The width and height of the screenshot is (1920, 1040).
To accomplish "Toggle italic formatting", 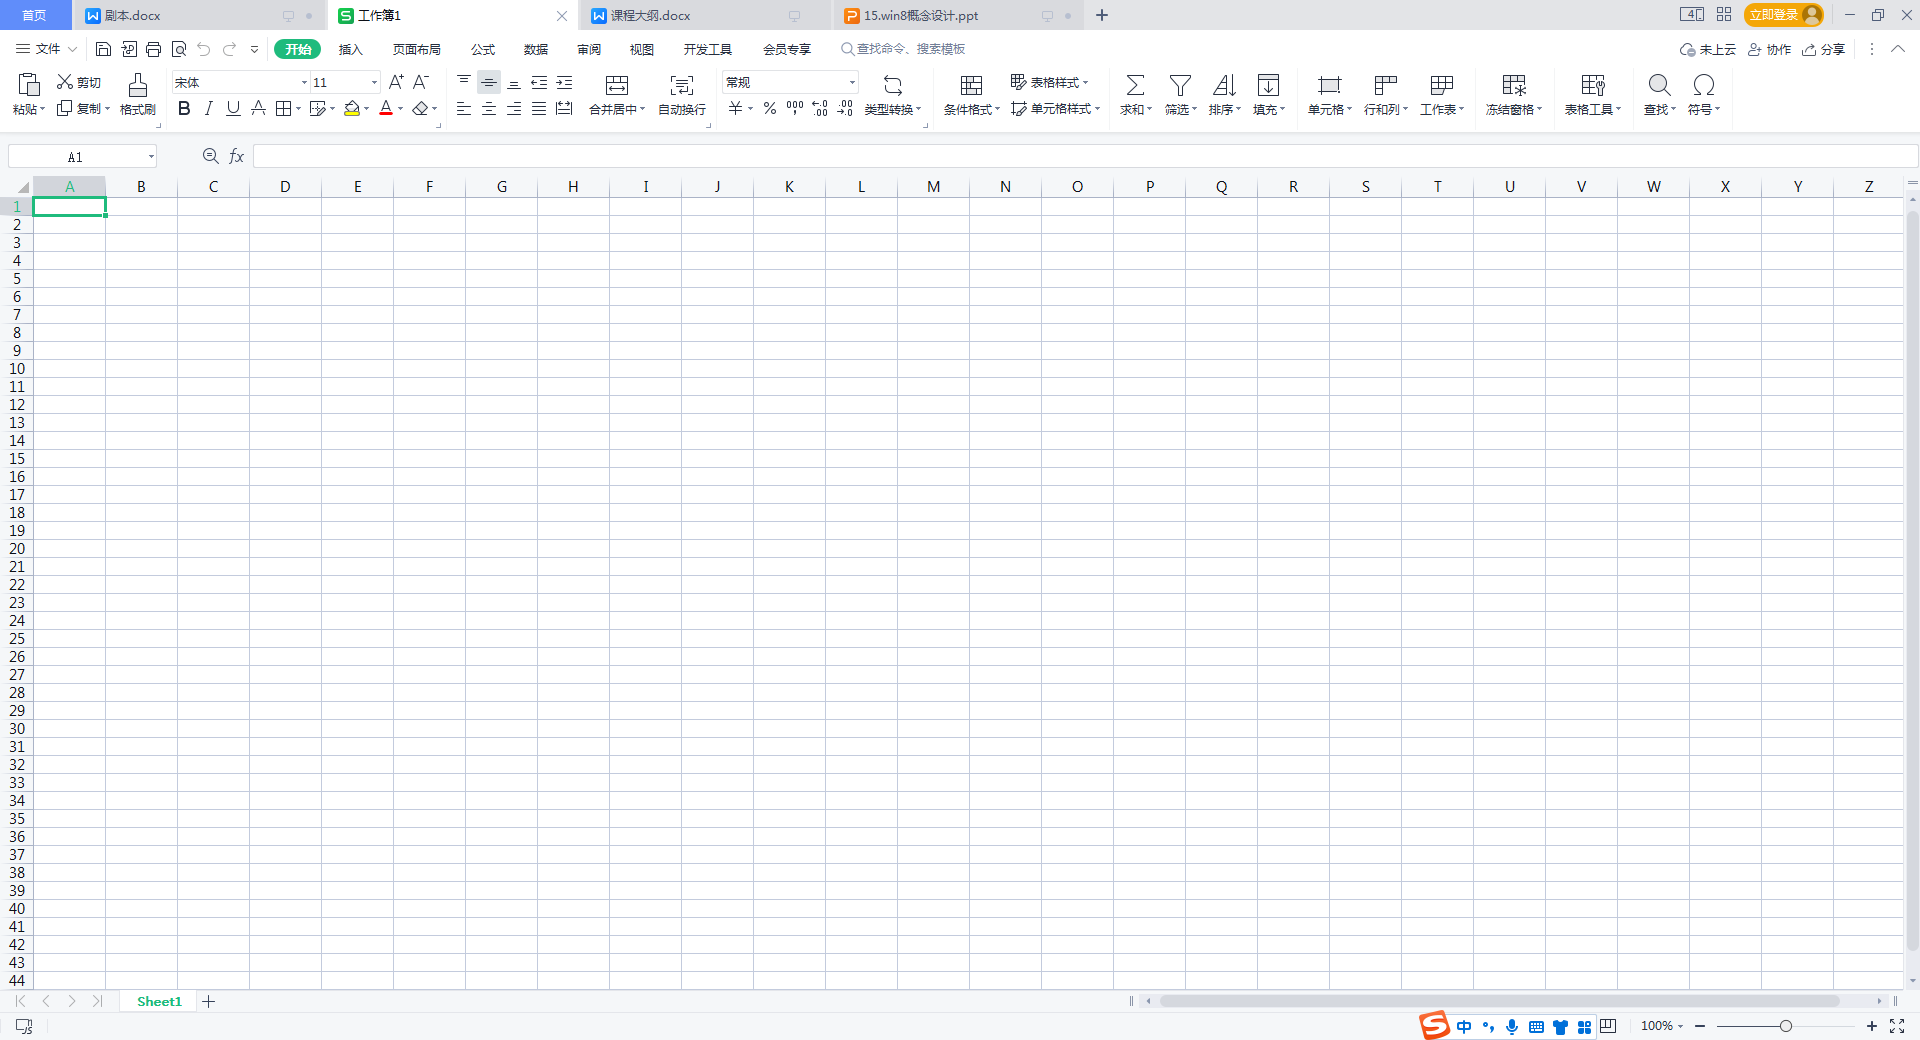I will (208, 108).
